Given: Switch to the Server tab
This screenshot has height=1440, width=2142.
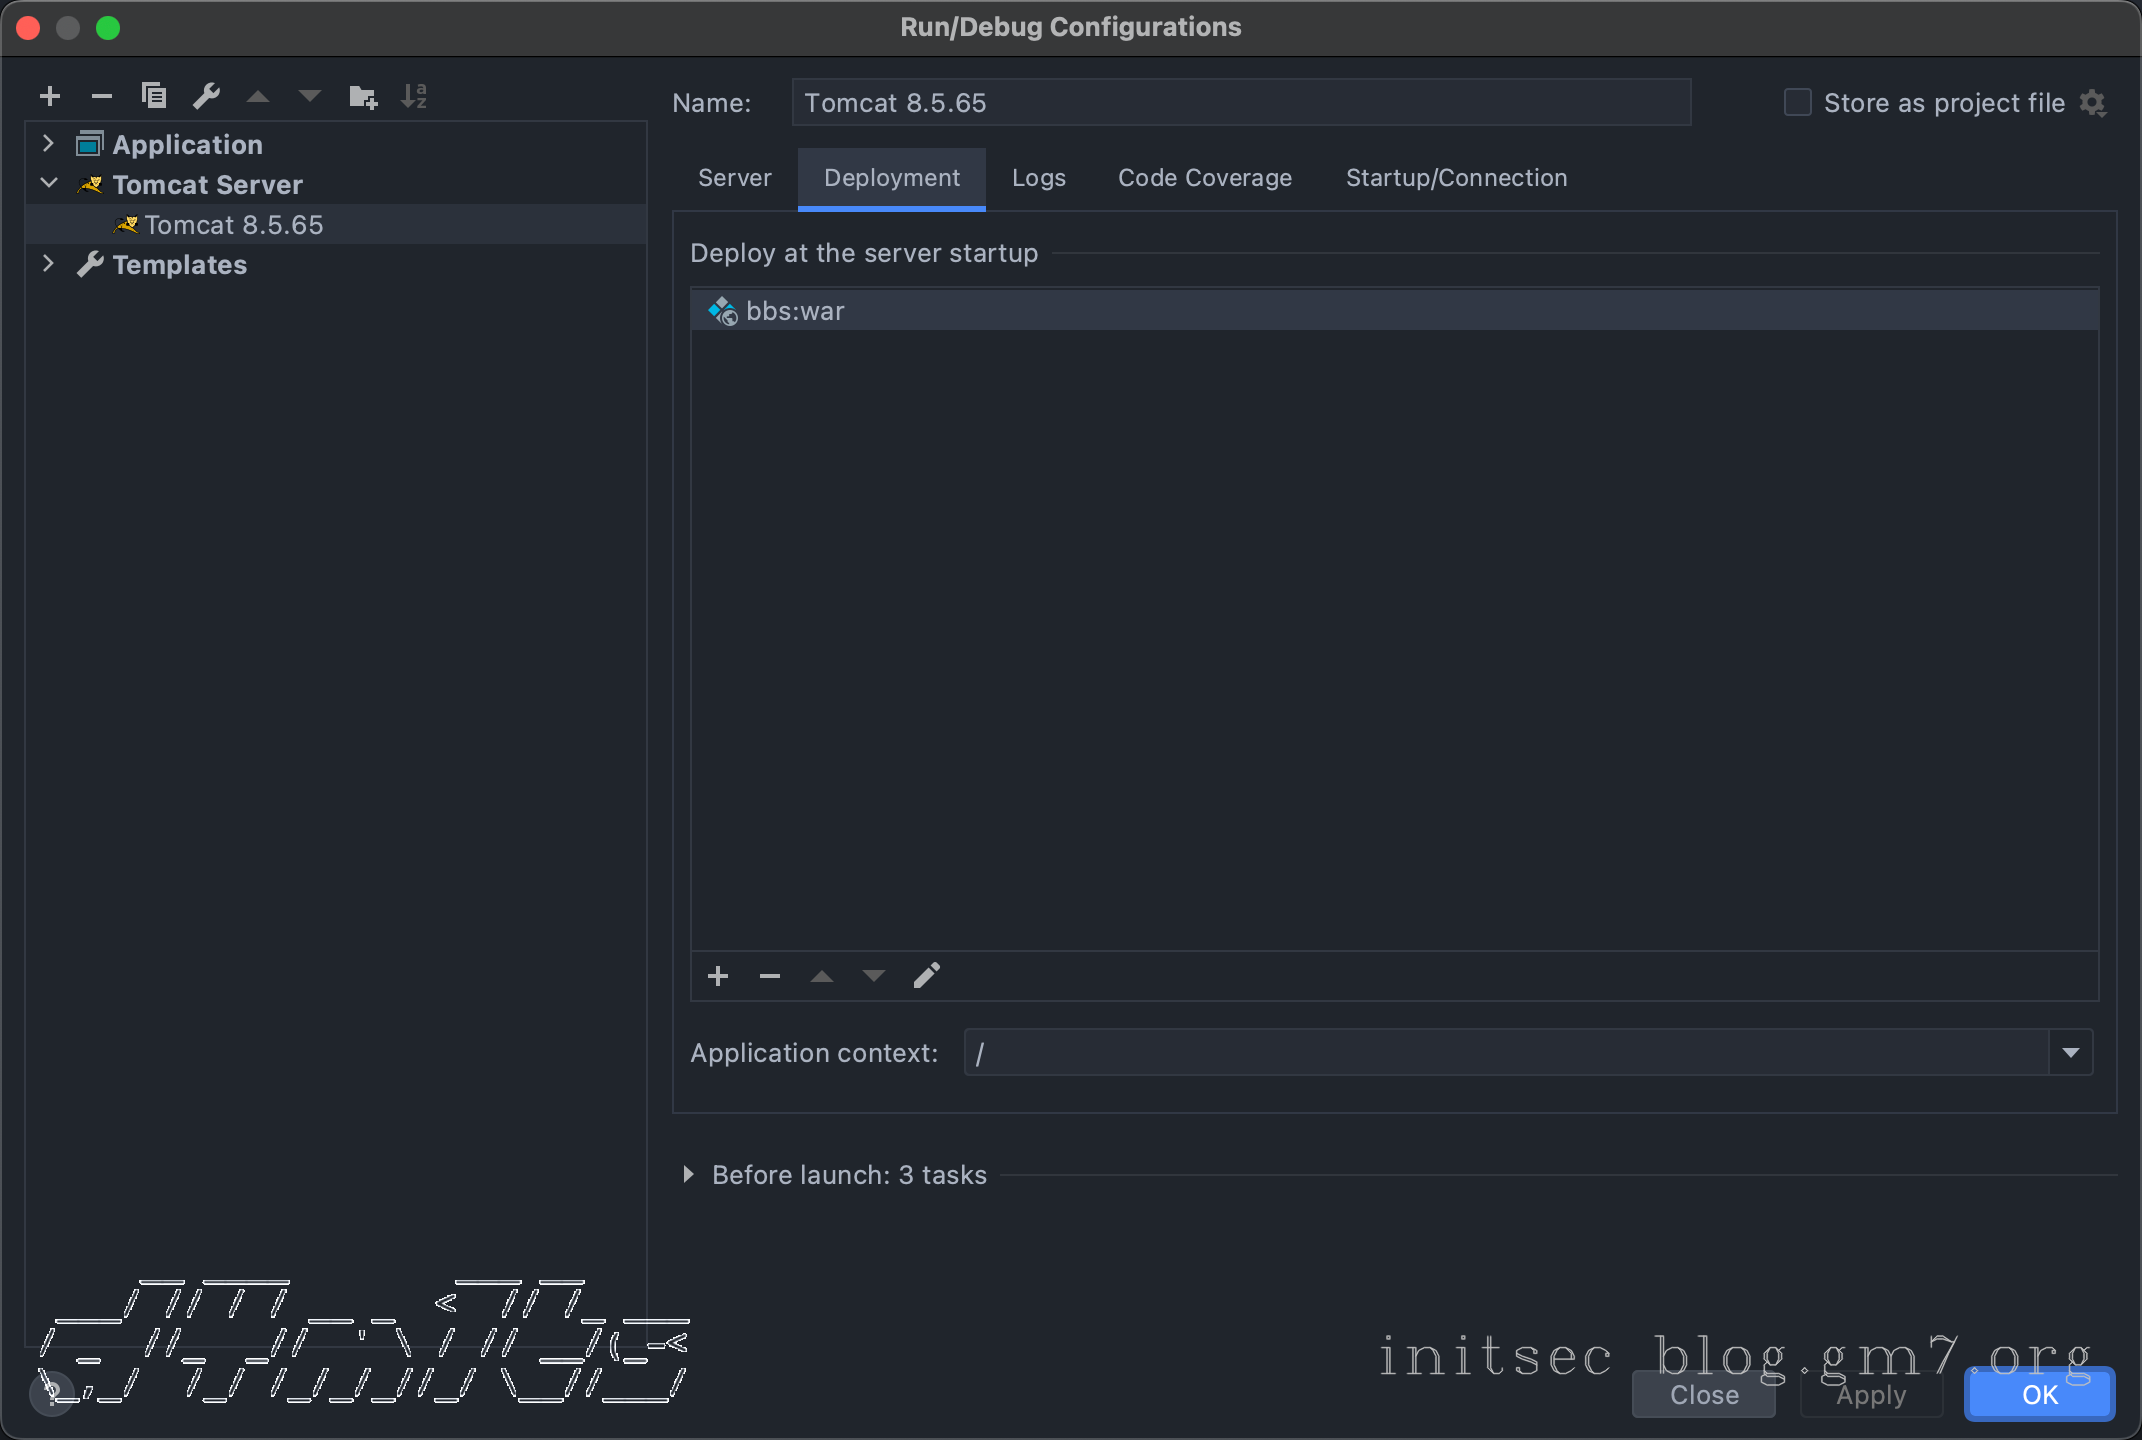Looking at the screenshot, I should point(734,178).
